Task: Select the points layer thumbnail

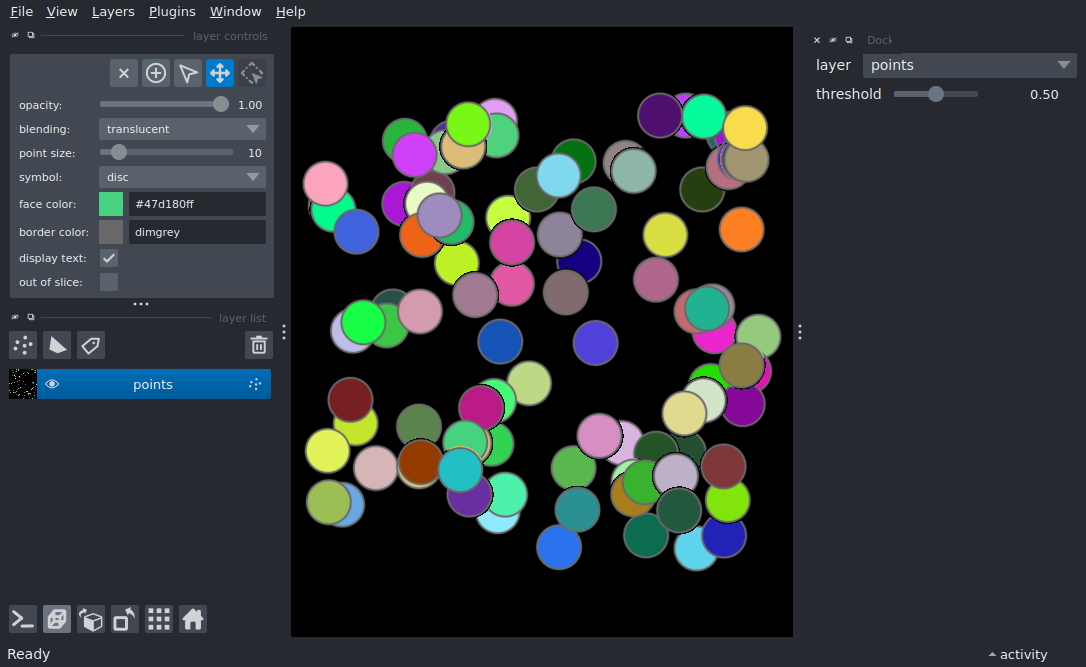Action: pos(23,384)
